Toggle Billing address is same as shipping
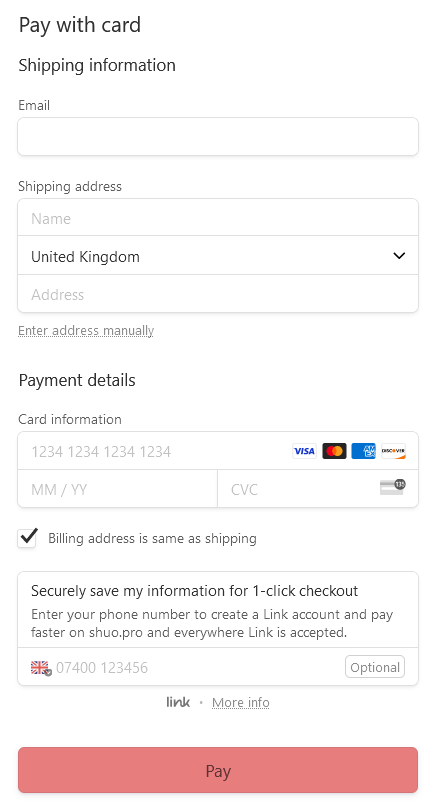Image resolution: width=444 pixels, height=812 pixels. point(27,538)
